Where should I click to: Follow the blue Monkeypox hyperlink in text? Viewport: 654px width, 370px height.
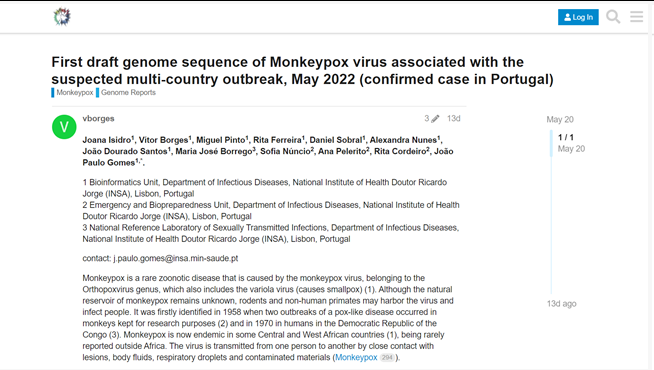pos(356,357)
